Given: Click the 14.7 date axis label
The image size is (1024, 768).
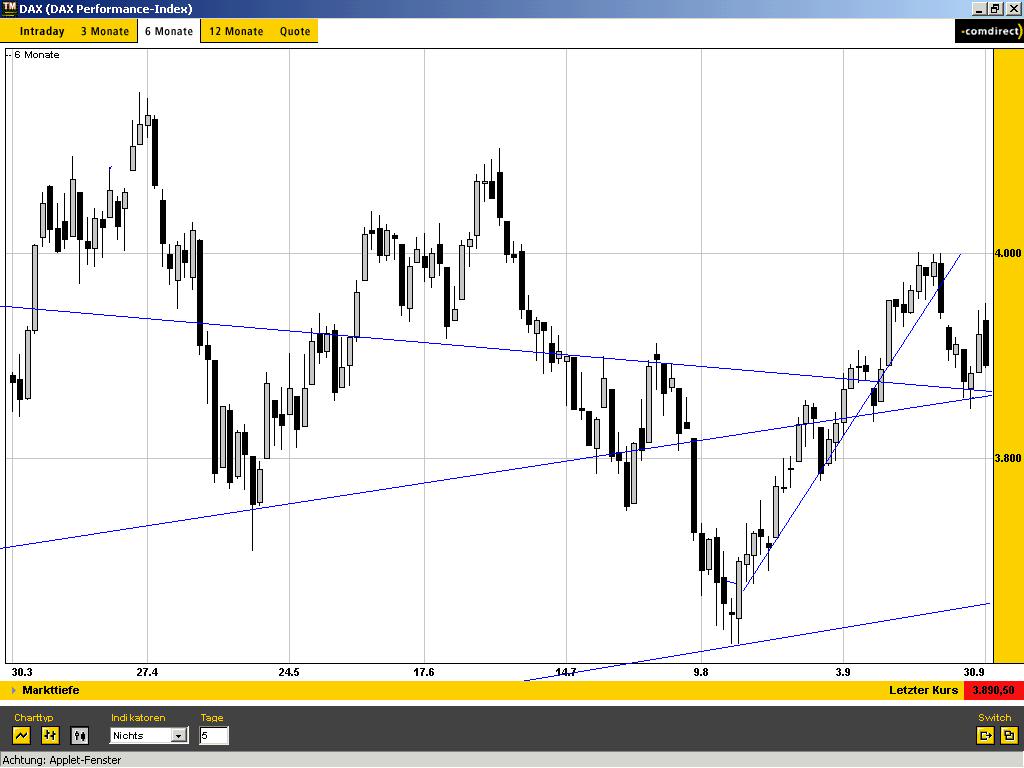Looking at the screenshot, I should tap(566, 672).
